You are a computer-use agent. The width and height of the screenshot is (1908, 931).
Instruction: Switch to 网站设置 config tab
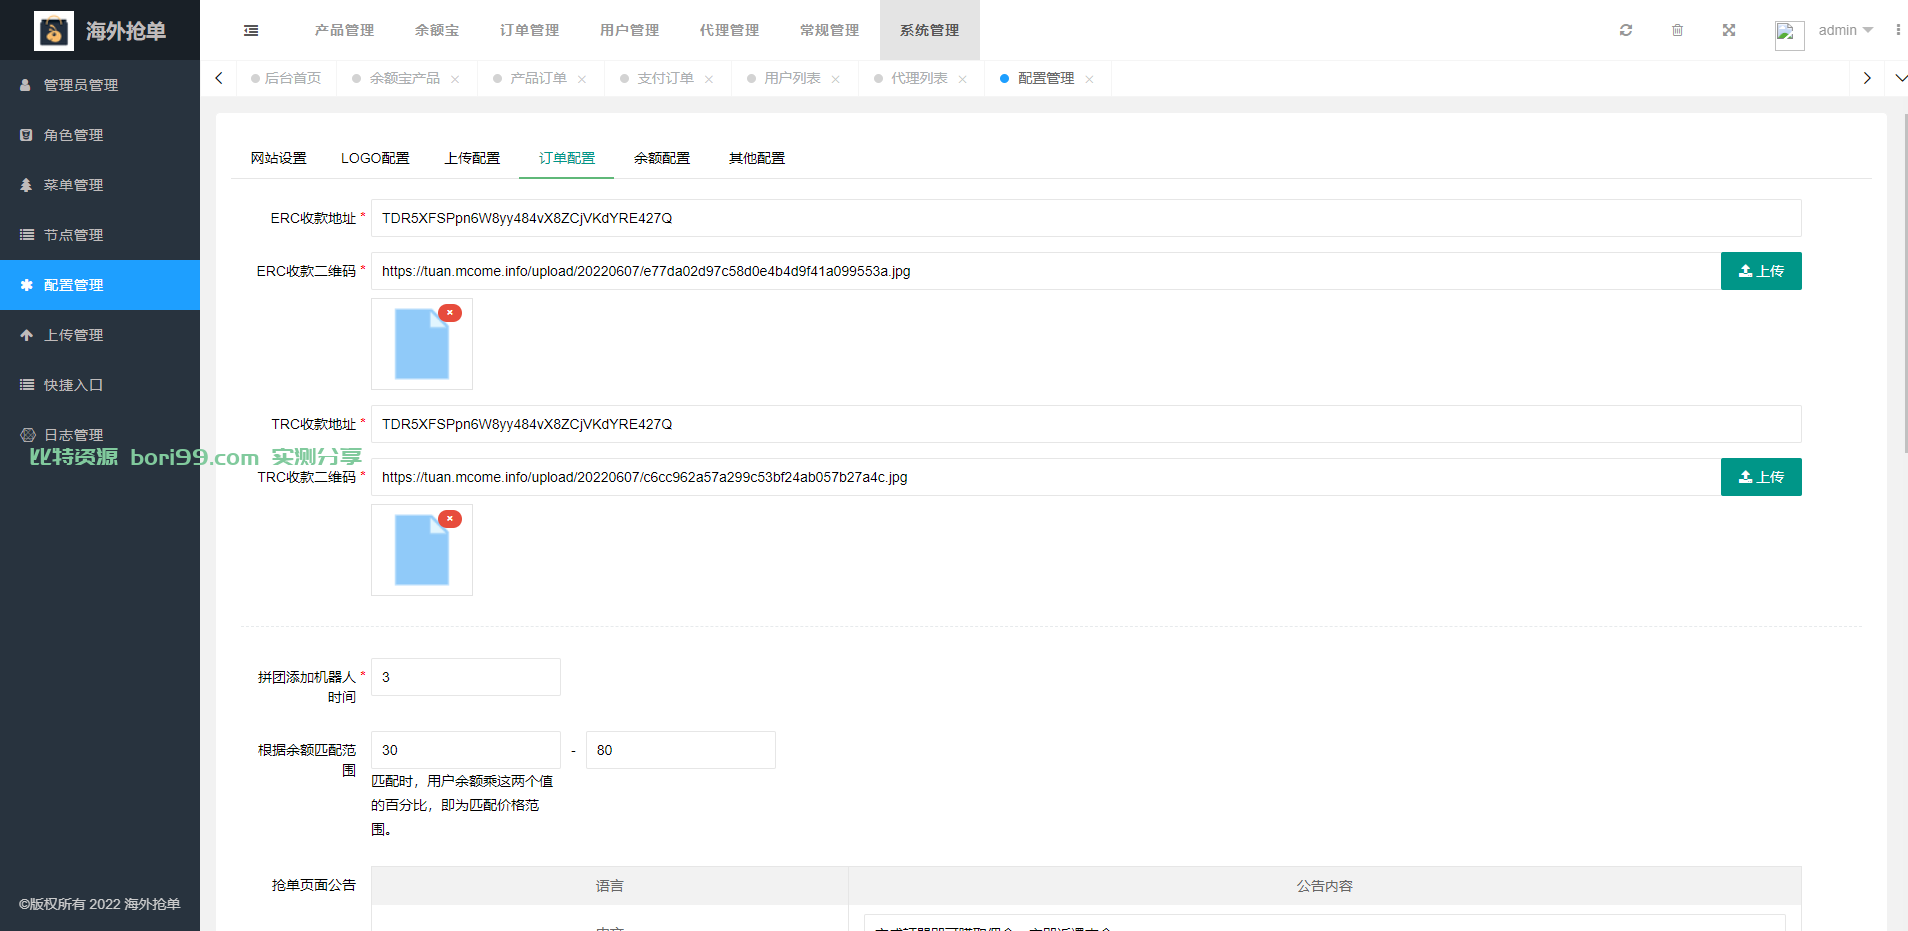click(x=278, y=158)
